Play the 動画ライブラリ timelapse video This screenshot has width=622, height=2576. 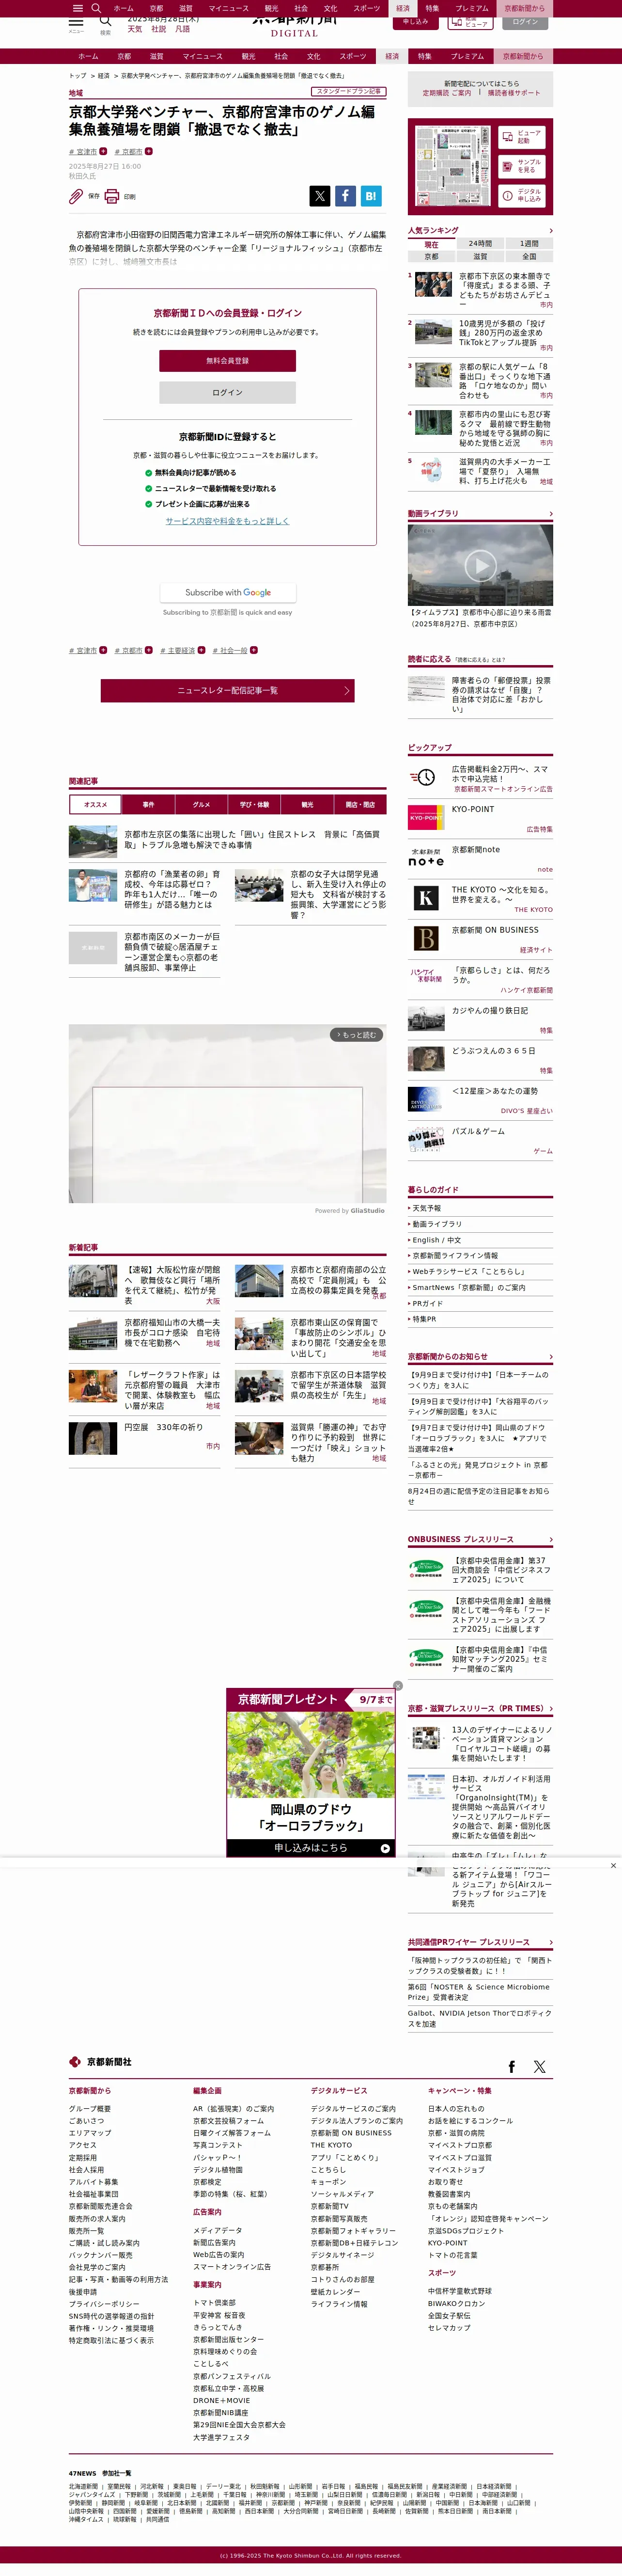(480, 565)
